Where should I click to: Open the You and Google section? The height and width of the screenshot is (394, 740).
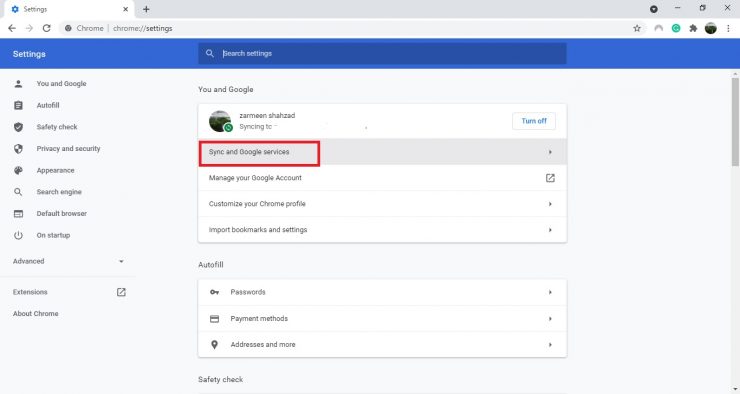(x=61, y=84)
